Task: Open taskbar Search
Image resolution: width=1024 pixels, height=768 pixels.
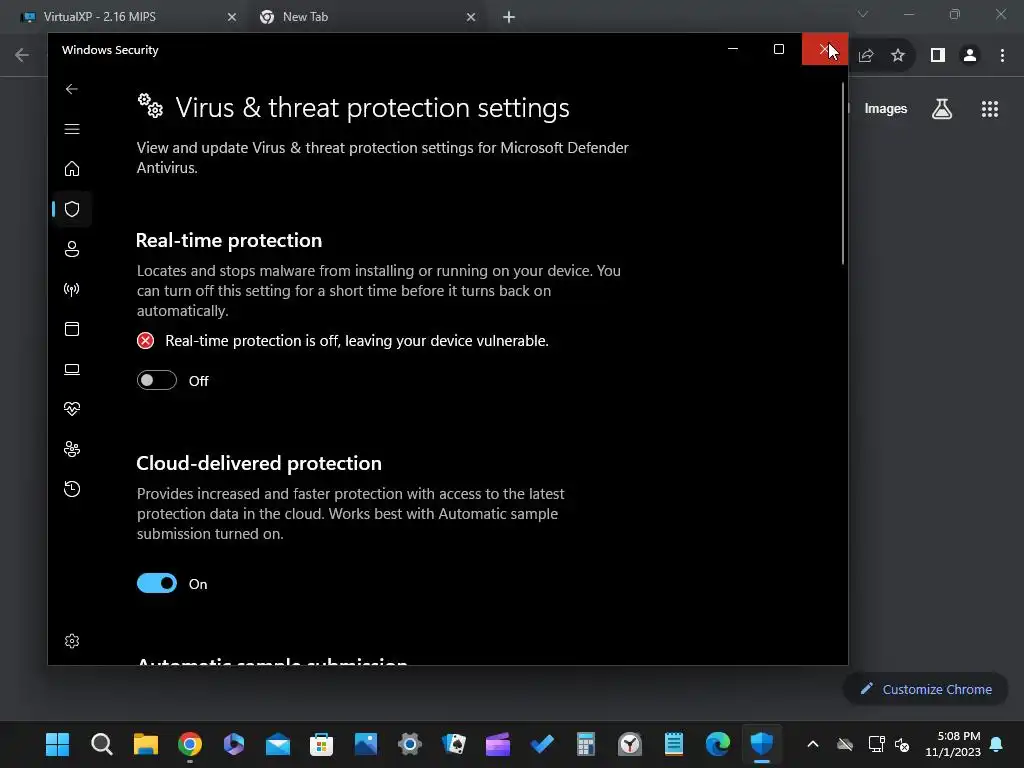Action: (x=101, y=744)
